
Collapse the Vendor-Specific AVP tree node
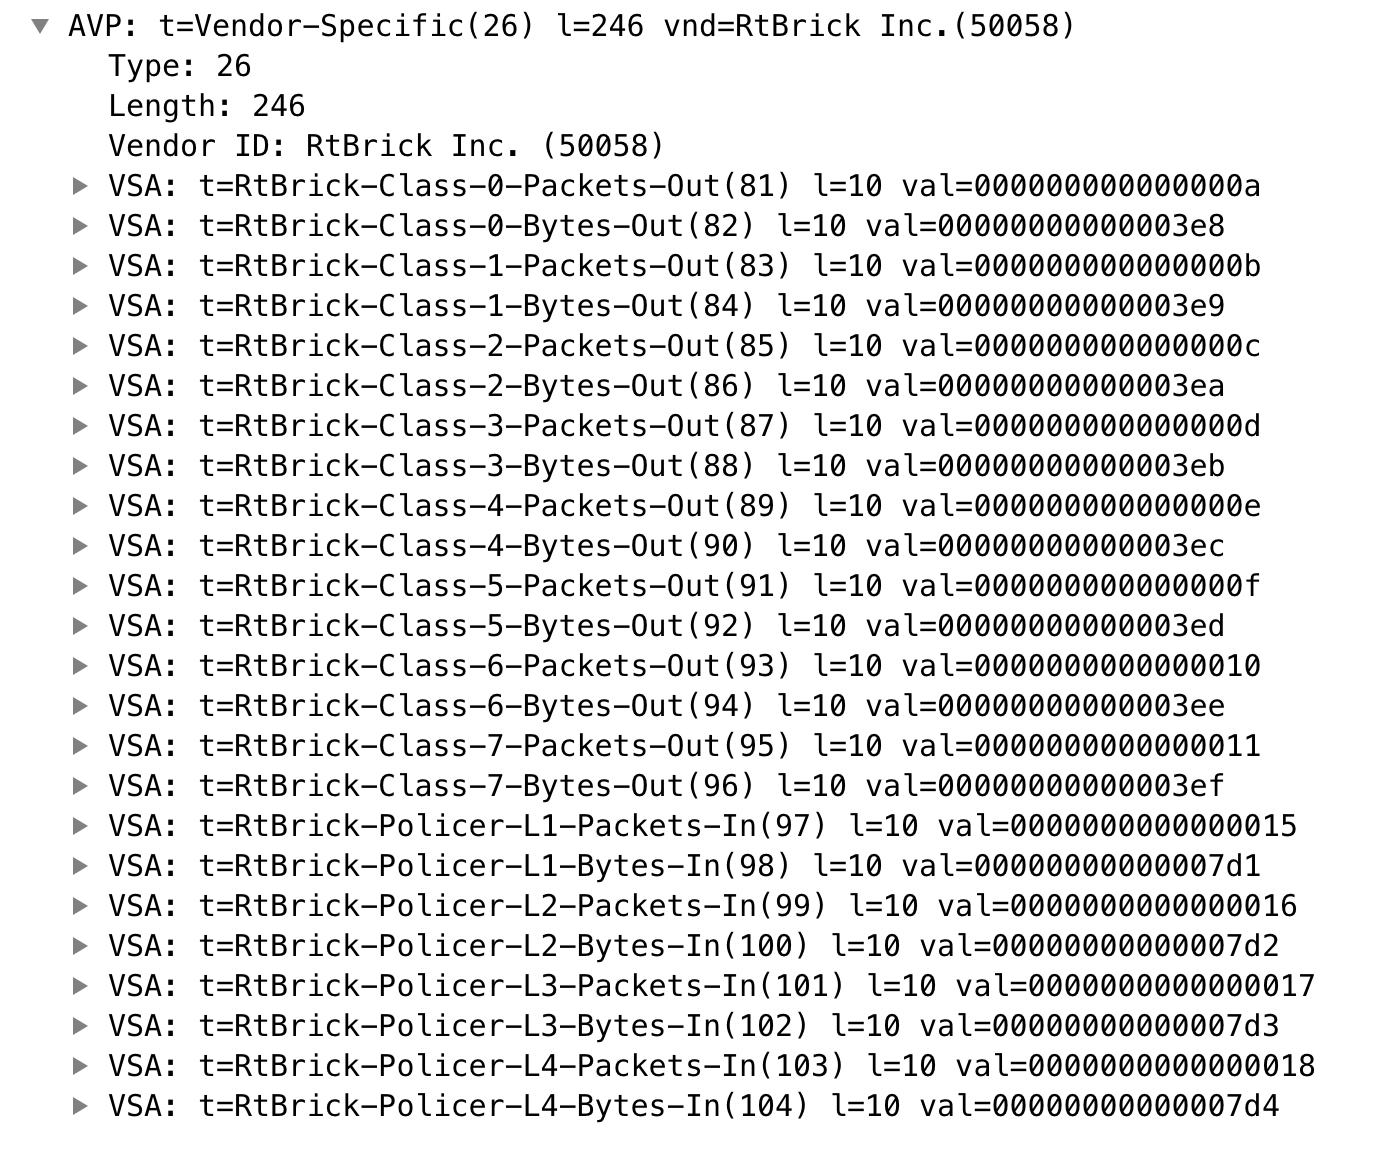click(x=40, y=26)
